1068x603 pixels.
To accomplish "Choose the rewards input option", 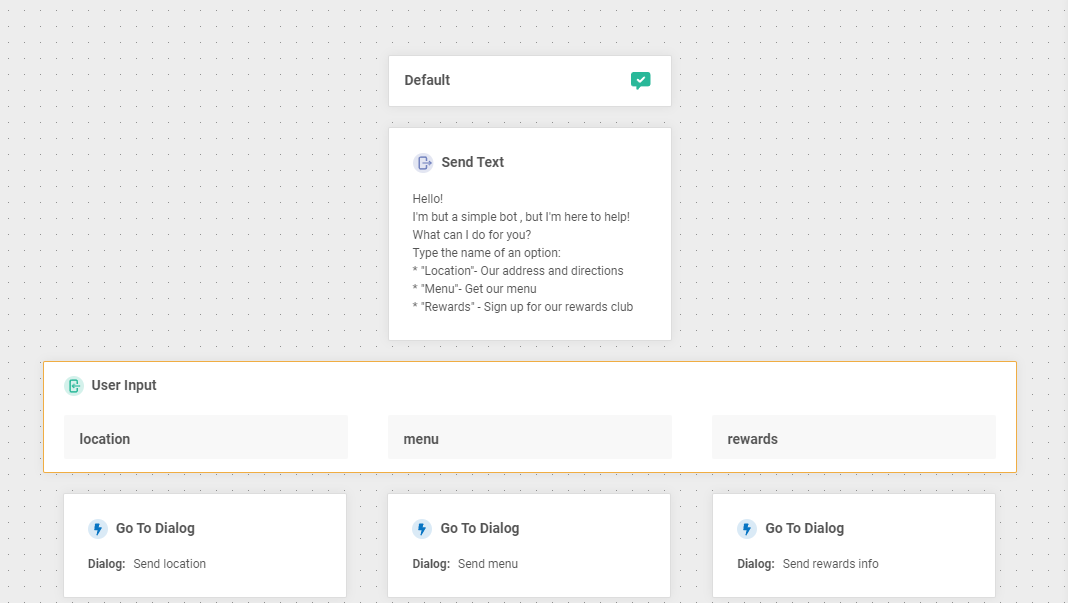I will [854, 438].
